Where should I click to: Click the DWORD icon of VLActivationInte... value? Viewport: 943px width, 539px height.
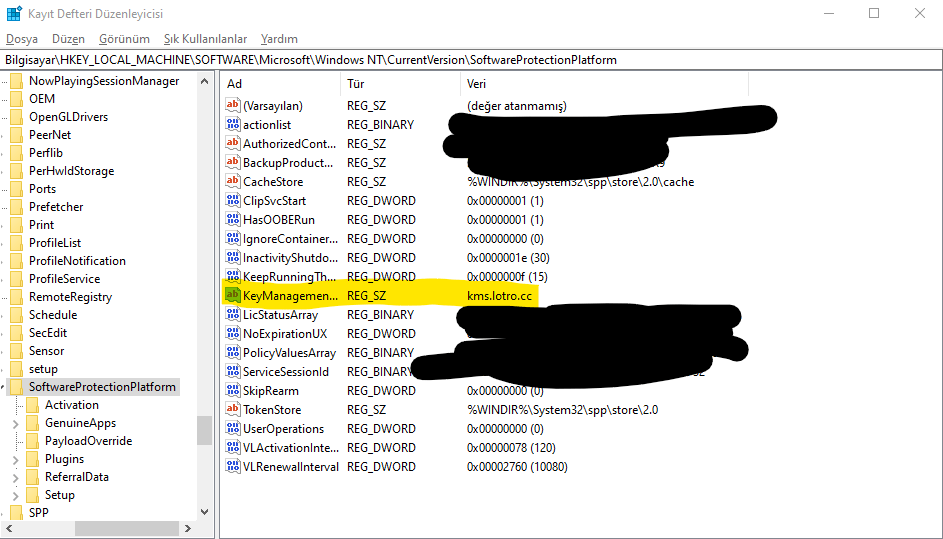[233, 448]
